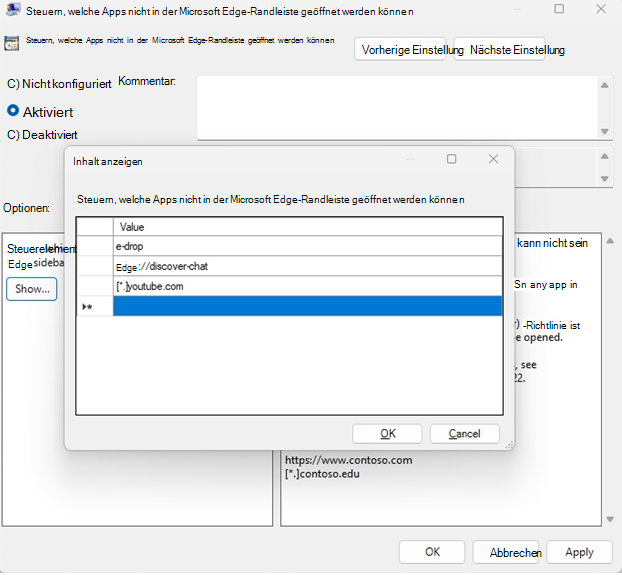Click the help pane's down scroll arrow
This screenshot has width=622, height=575.
610,519
